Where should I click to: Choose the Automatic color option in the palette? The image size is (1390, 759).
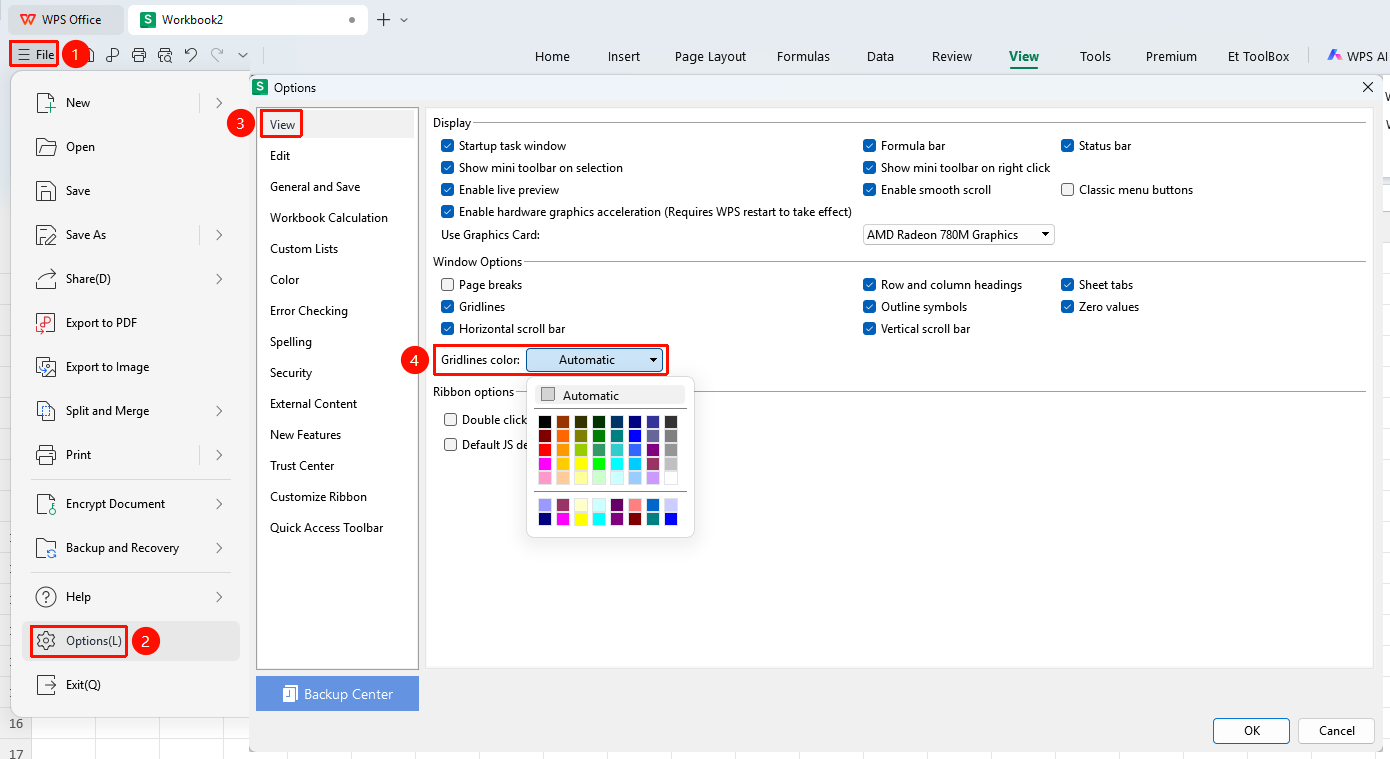click(610, 395)
